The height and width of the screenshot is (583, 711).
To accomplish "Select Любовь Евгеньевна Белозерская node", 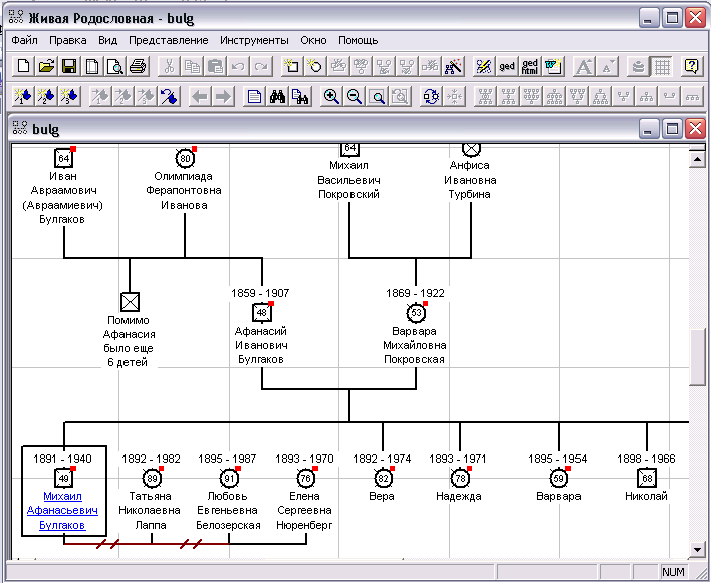I will [229, 478].
